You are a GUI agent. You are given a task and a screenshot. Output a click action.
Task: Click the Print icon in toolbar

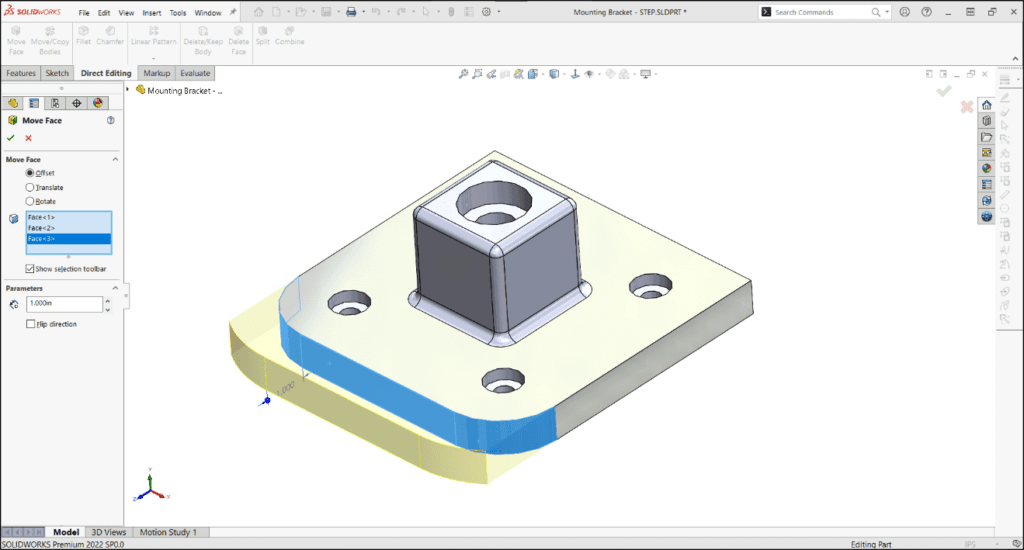coord(351,12)
